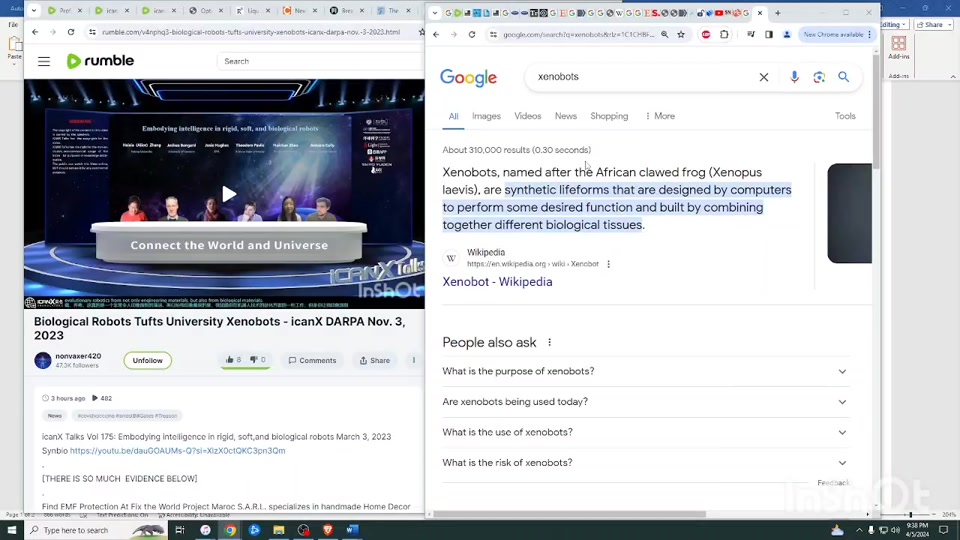The height and width of the screenshot is (540, 960).
Task: Open the More search filters dropdown
Action: (x=659, y=116)
